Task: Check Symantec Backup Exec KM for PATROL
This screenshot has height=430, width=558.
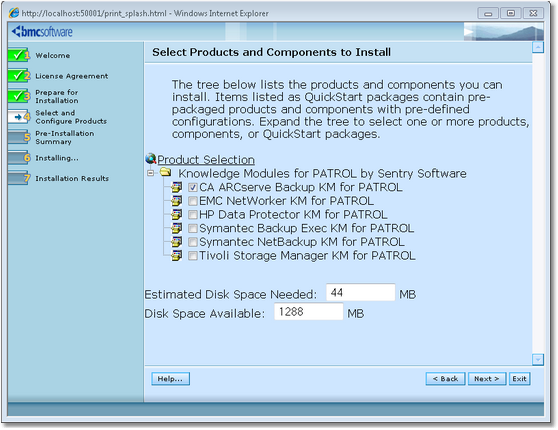Action: [x=193, y=228]
